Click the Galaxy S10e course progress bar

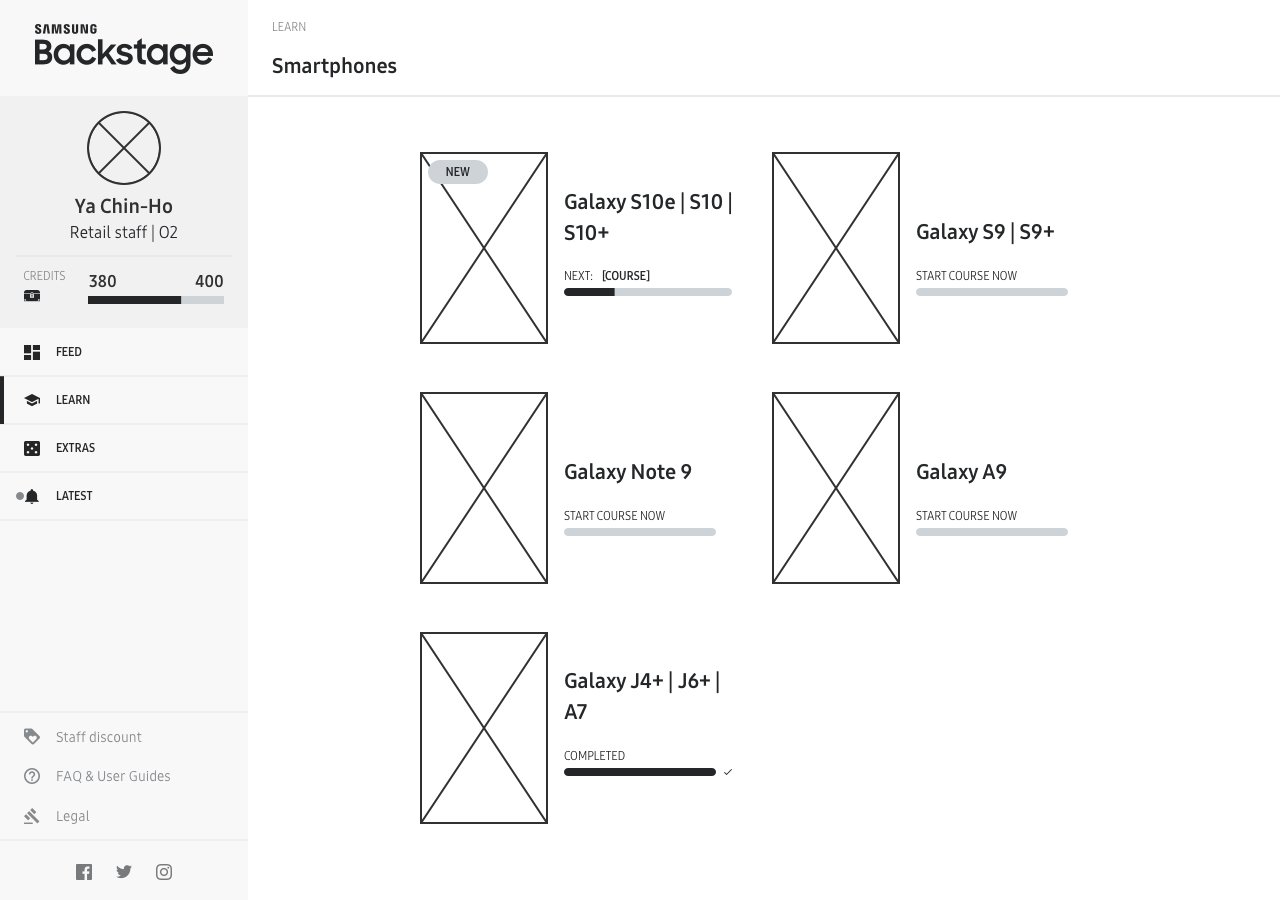tap(648, 292)
